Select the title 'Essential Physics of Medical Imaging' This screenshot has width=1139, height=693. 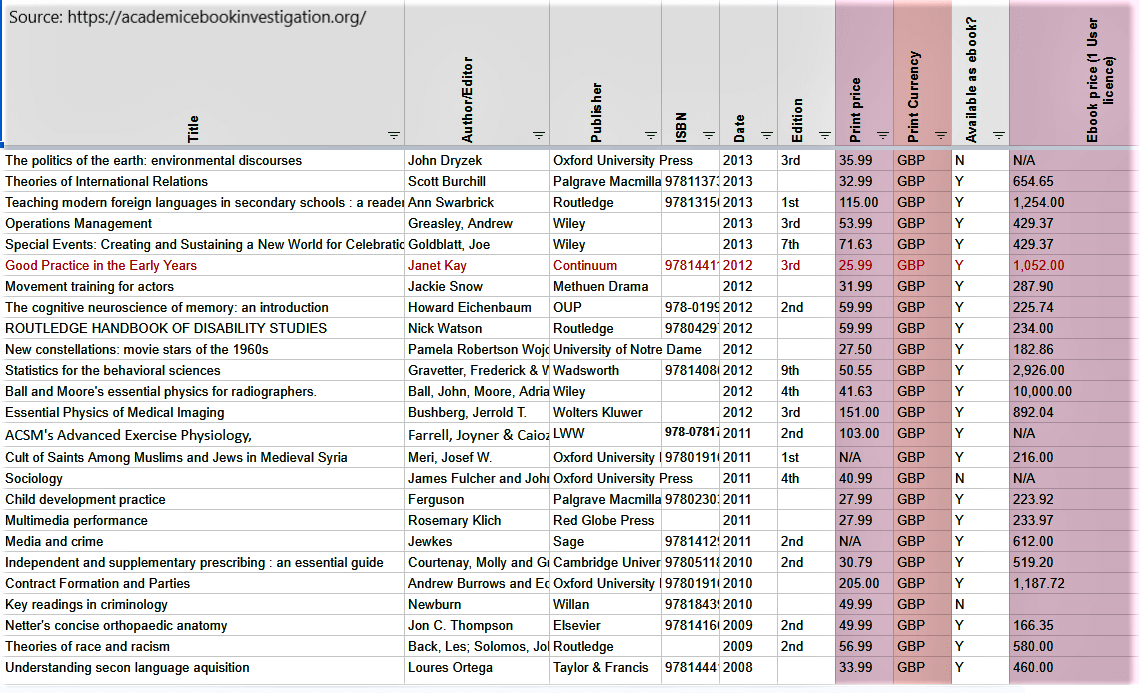(x=115, y=413)
